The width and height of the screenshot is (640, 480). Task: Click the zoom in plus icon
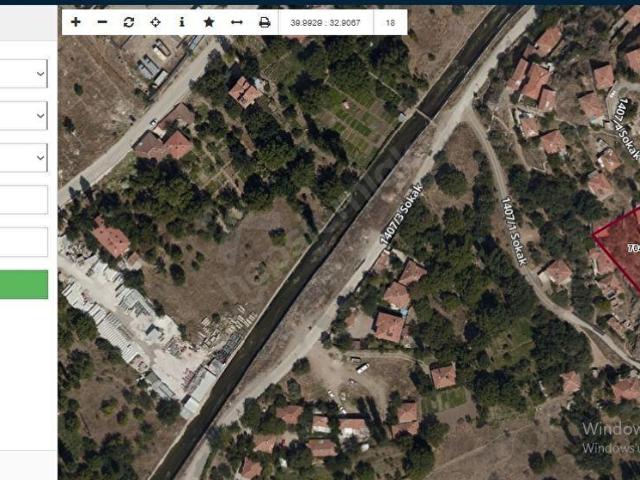(76, 22)
